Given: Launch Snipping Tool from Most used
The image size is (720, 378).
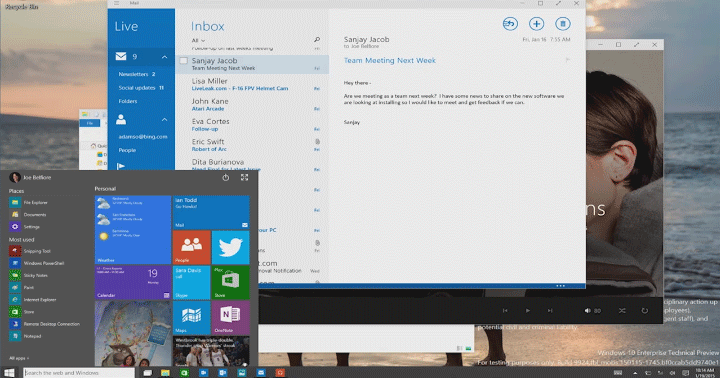Looking at the screenshot, I should (x=31, y=251).
